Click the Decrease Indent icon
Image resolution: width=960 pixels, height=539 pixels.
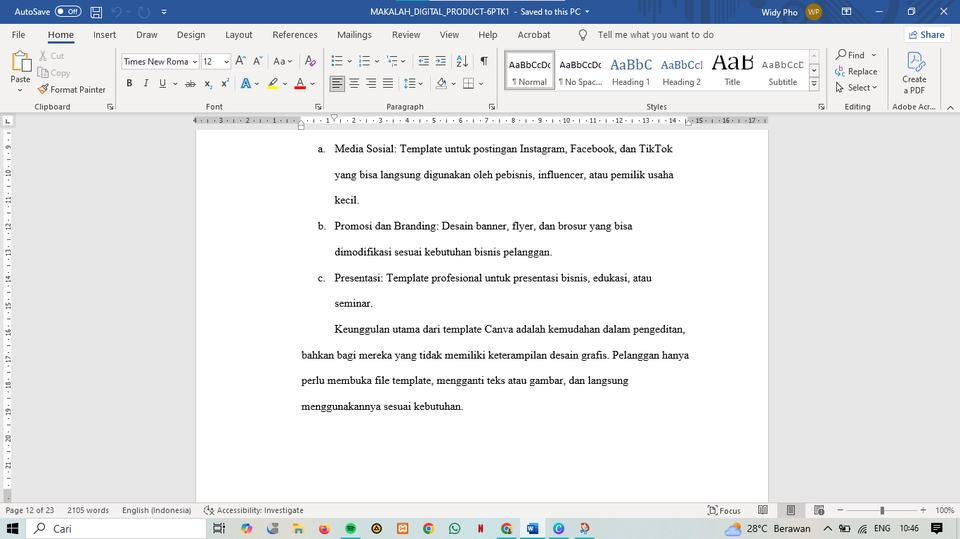point(423,61)
